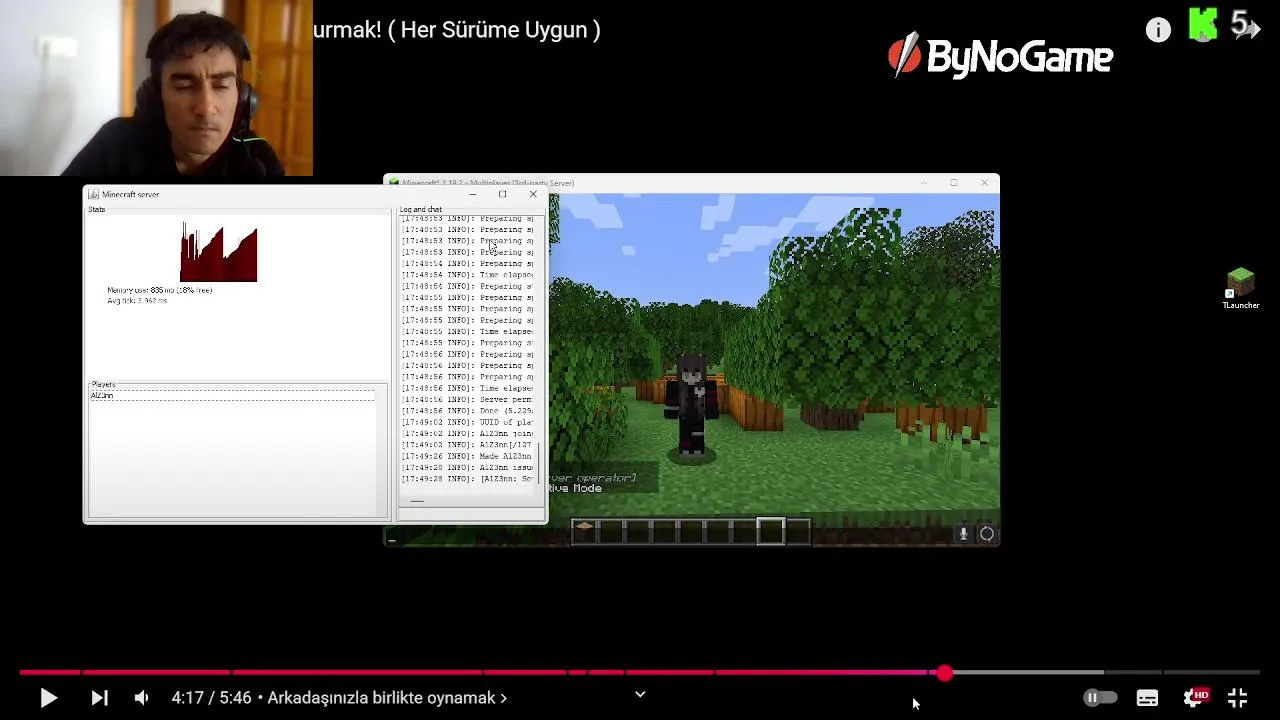Image resolution: width=1280 pixels, height=720 pixels.
Task: Select the first hotbar slot holding an item
Action: [584, 531]
